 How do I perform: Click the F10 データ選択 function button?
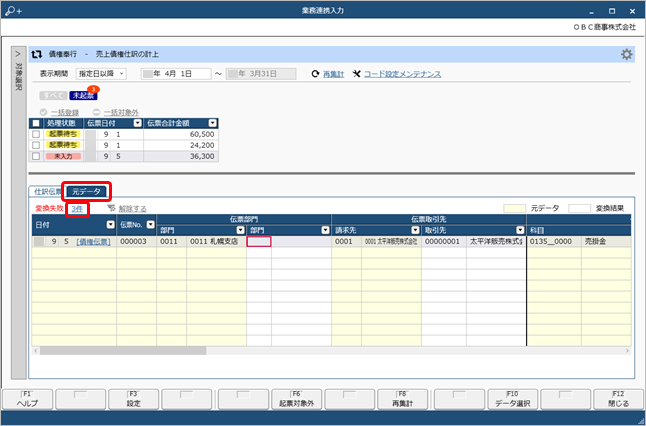512,399
